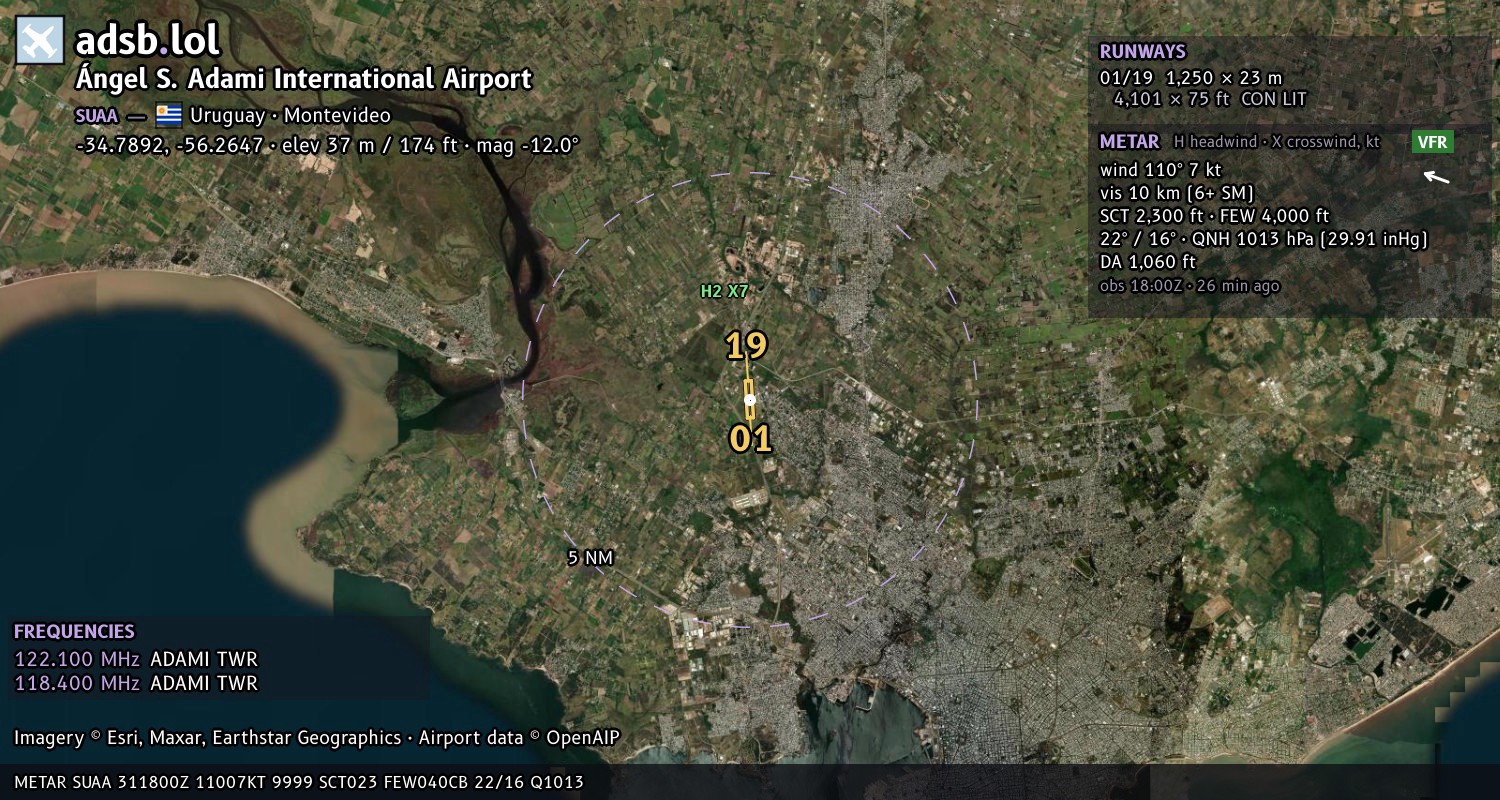Image resolution: width=1500 pixels, height=800 pixels.
Task: Click the H headwind · X crosswind legend
Action: 1277,142
